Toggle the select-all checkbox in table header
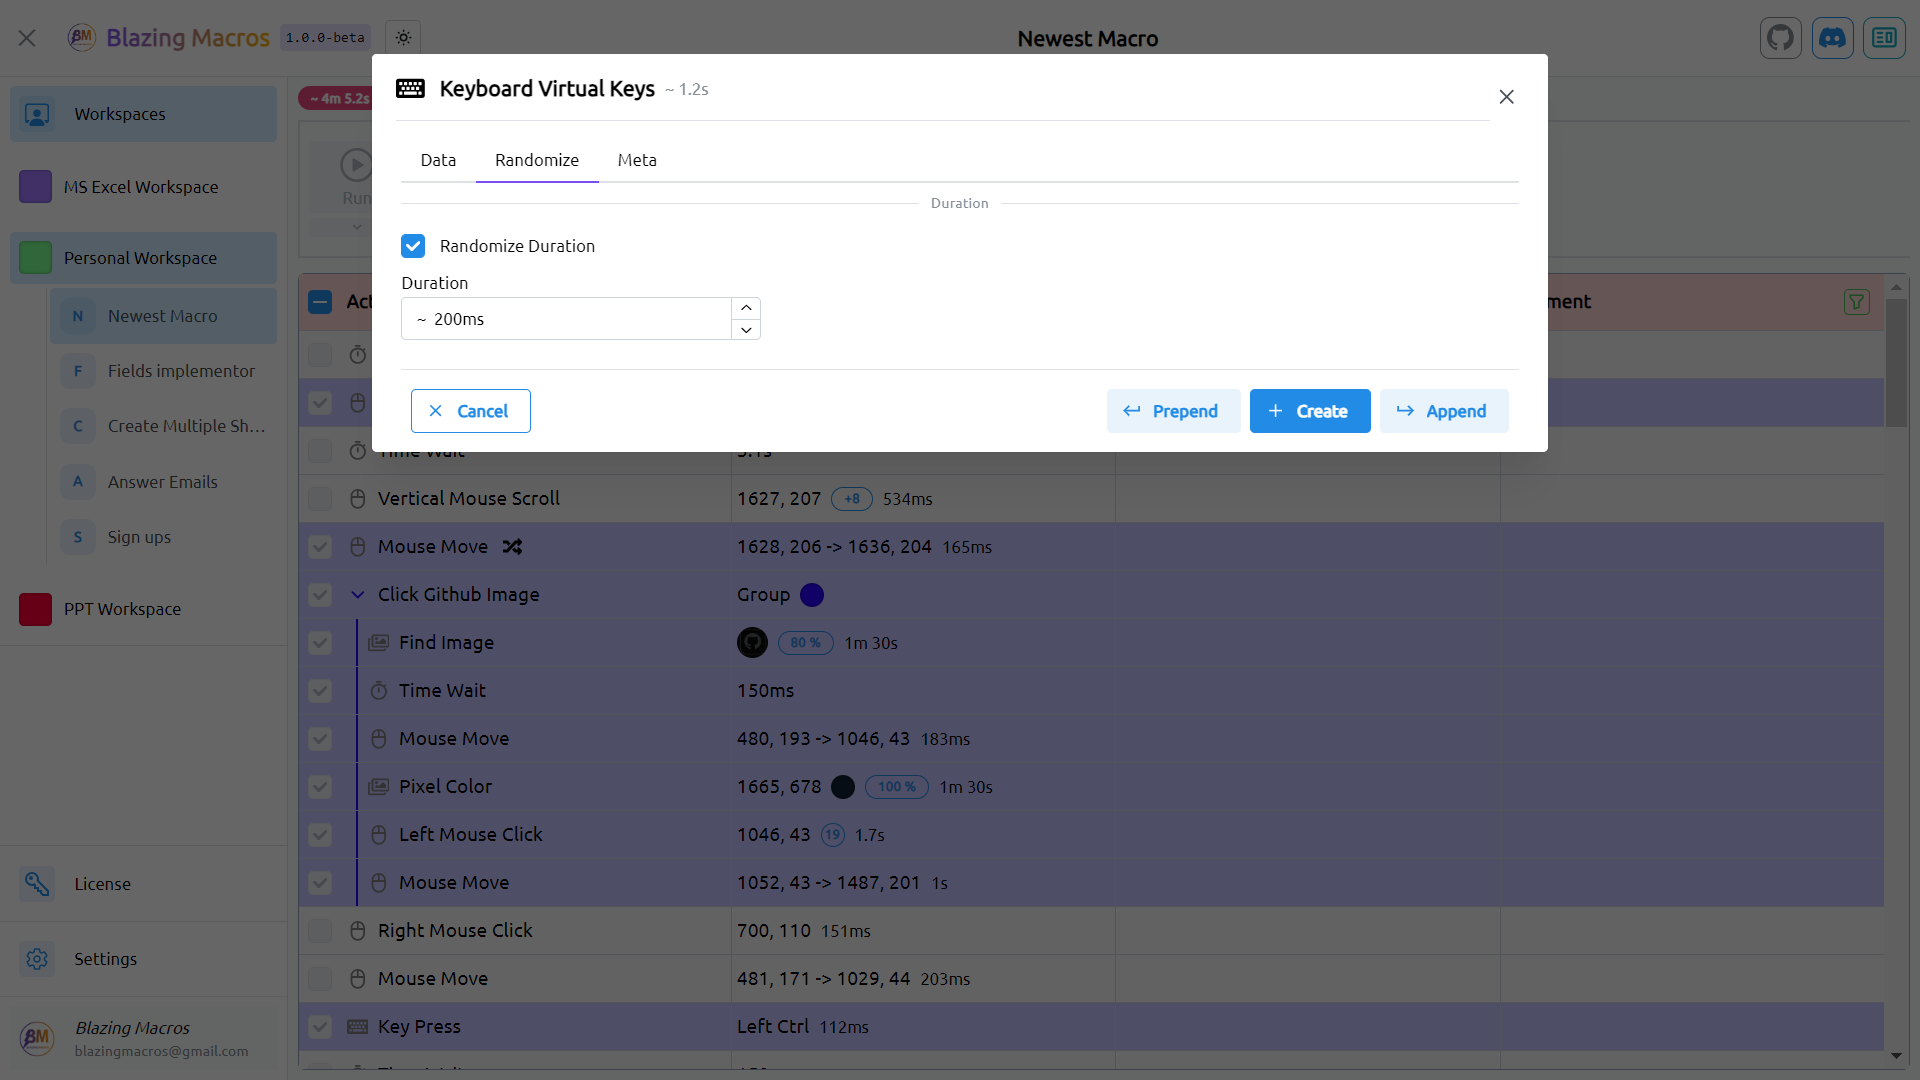This screenshot has width=1920, height=1080. (x=320, y=302)
